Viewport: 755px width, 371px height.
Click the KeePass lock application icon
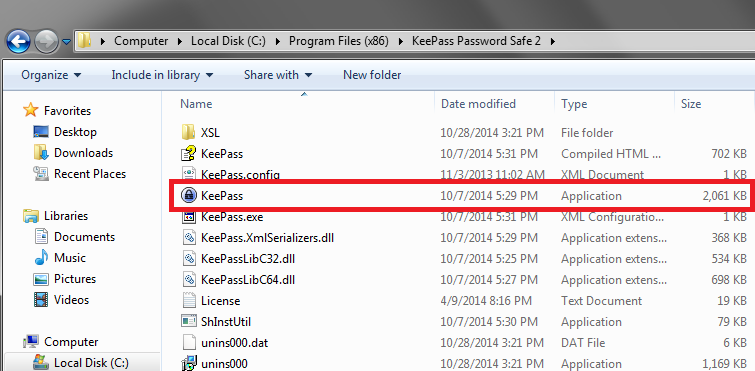click(x=188, y=195)
